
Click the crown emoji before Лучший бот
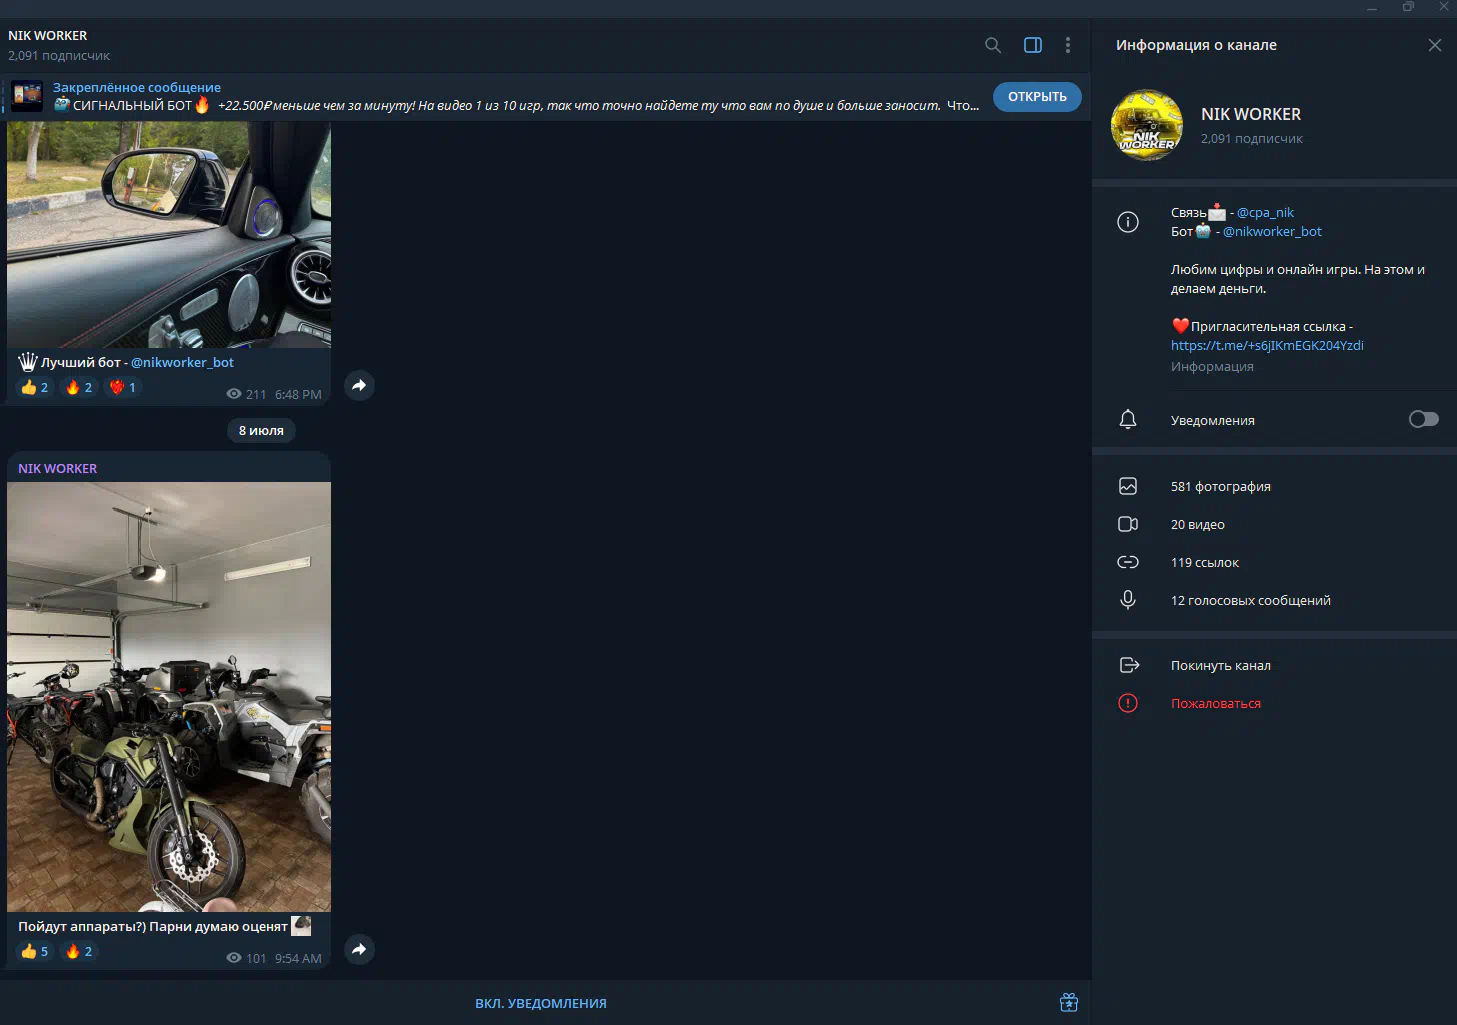pos(28,362)
